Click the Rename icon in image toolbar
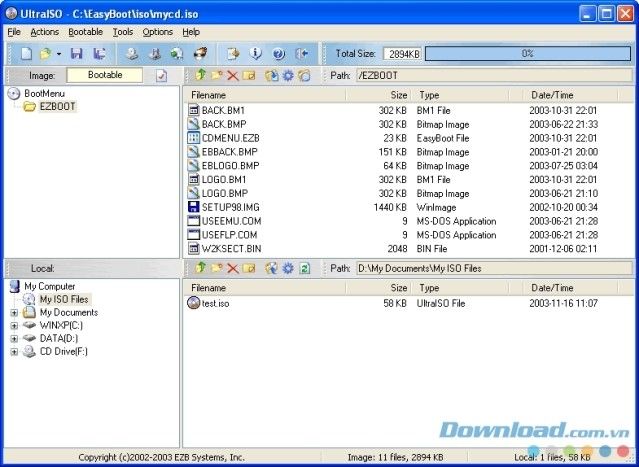639x467 pixels. tap(249, 75)
